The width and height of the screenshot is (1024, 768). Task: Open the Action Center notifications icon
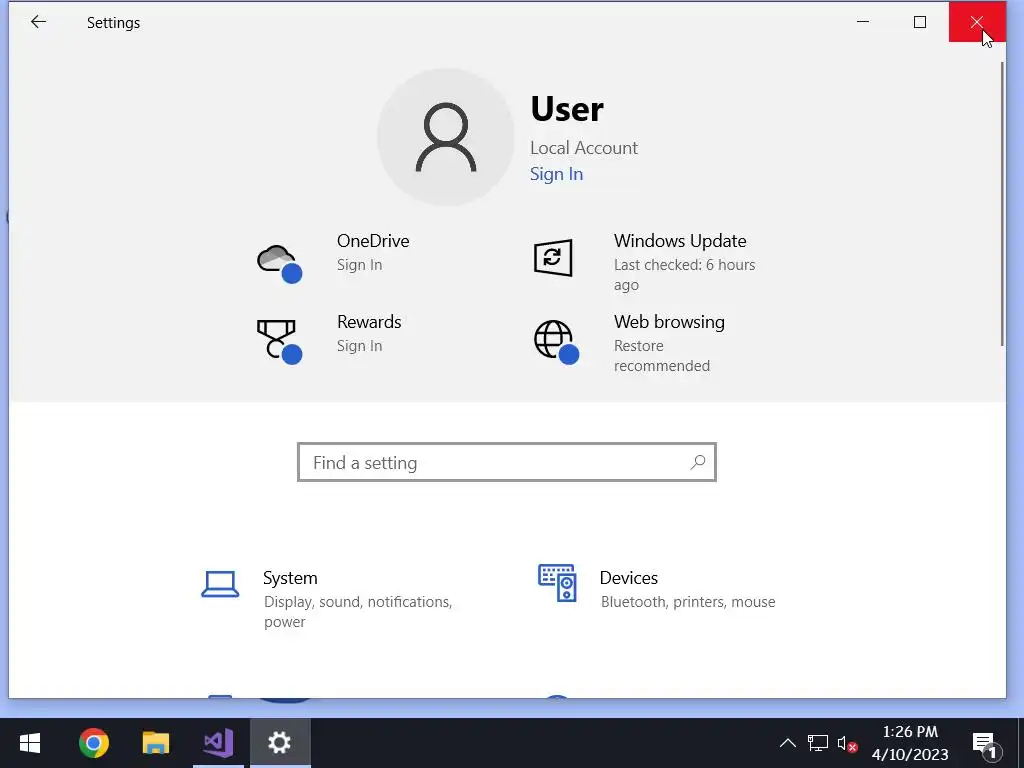(x=985, y=744)
